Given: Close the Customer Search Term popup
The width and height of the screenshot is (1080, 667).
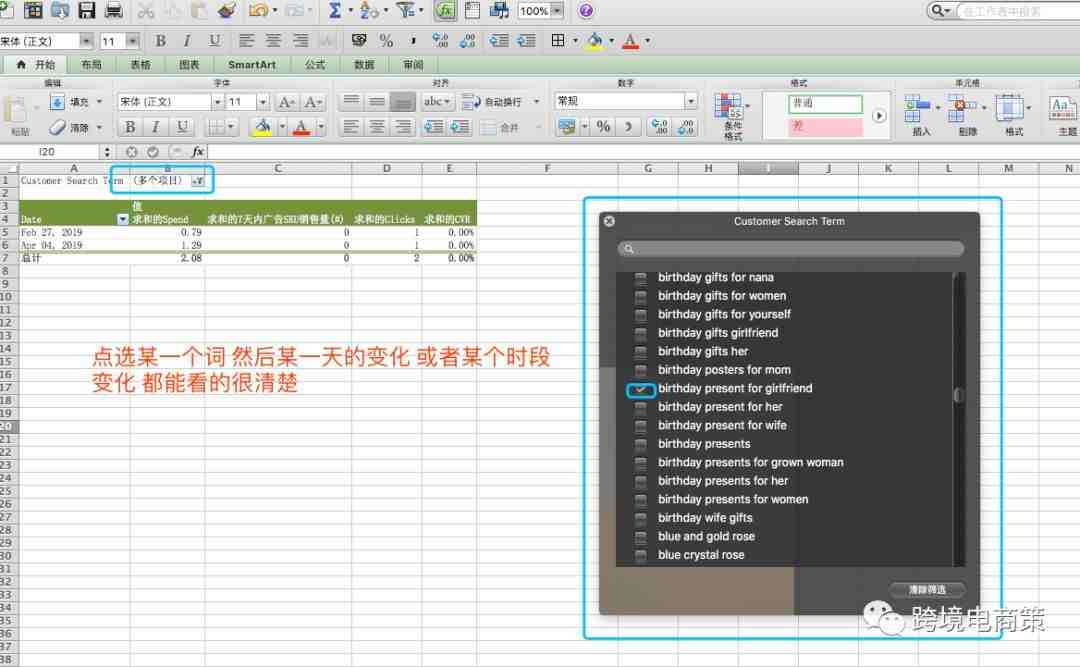Looking at the screenshot, I should click(x=609, y=221).
